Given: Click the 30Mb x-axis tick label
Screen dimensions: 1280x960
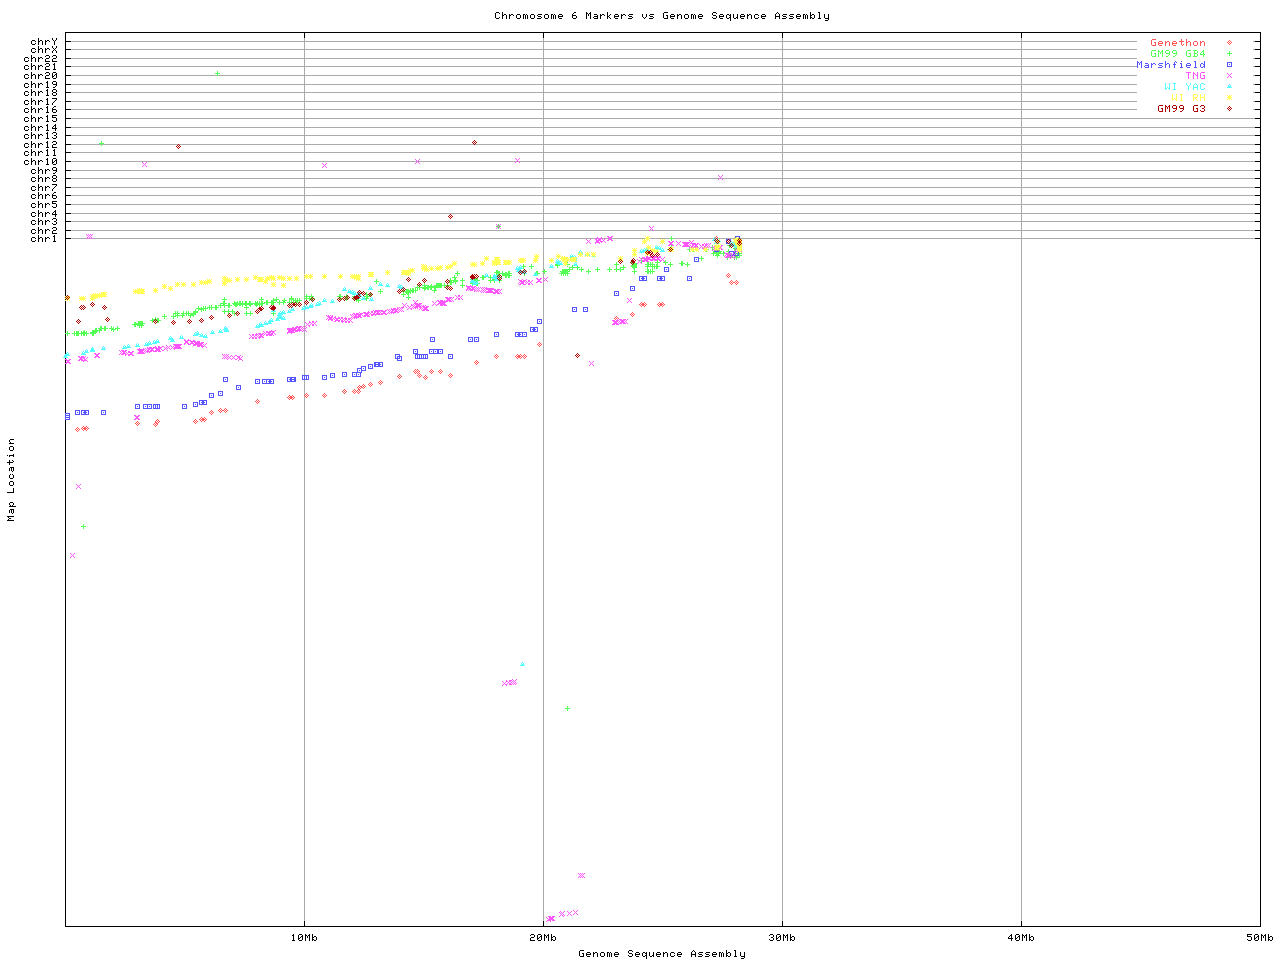Looking at the screenshot, I should point(782,938).
